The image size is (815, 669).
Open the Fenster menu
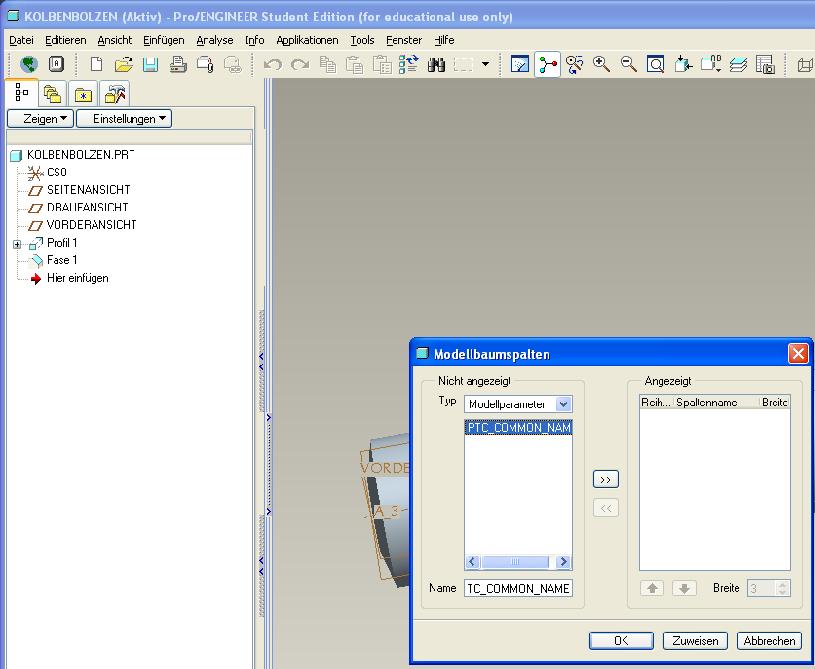pyautogui.click(x=404, y=40)
